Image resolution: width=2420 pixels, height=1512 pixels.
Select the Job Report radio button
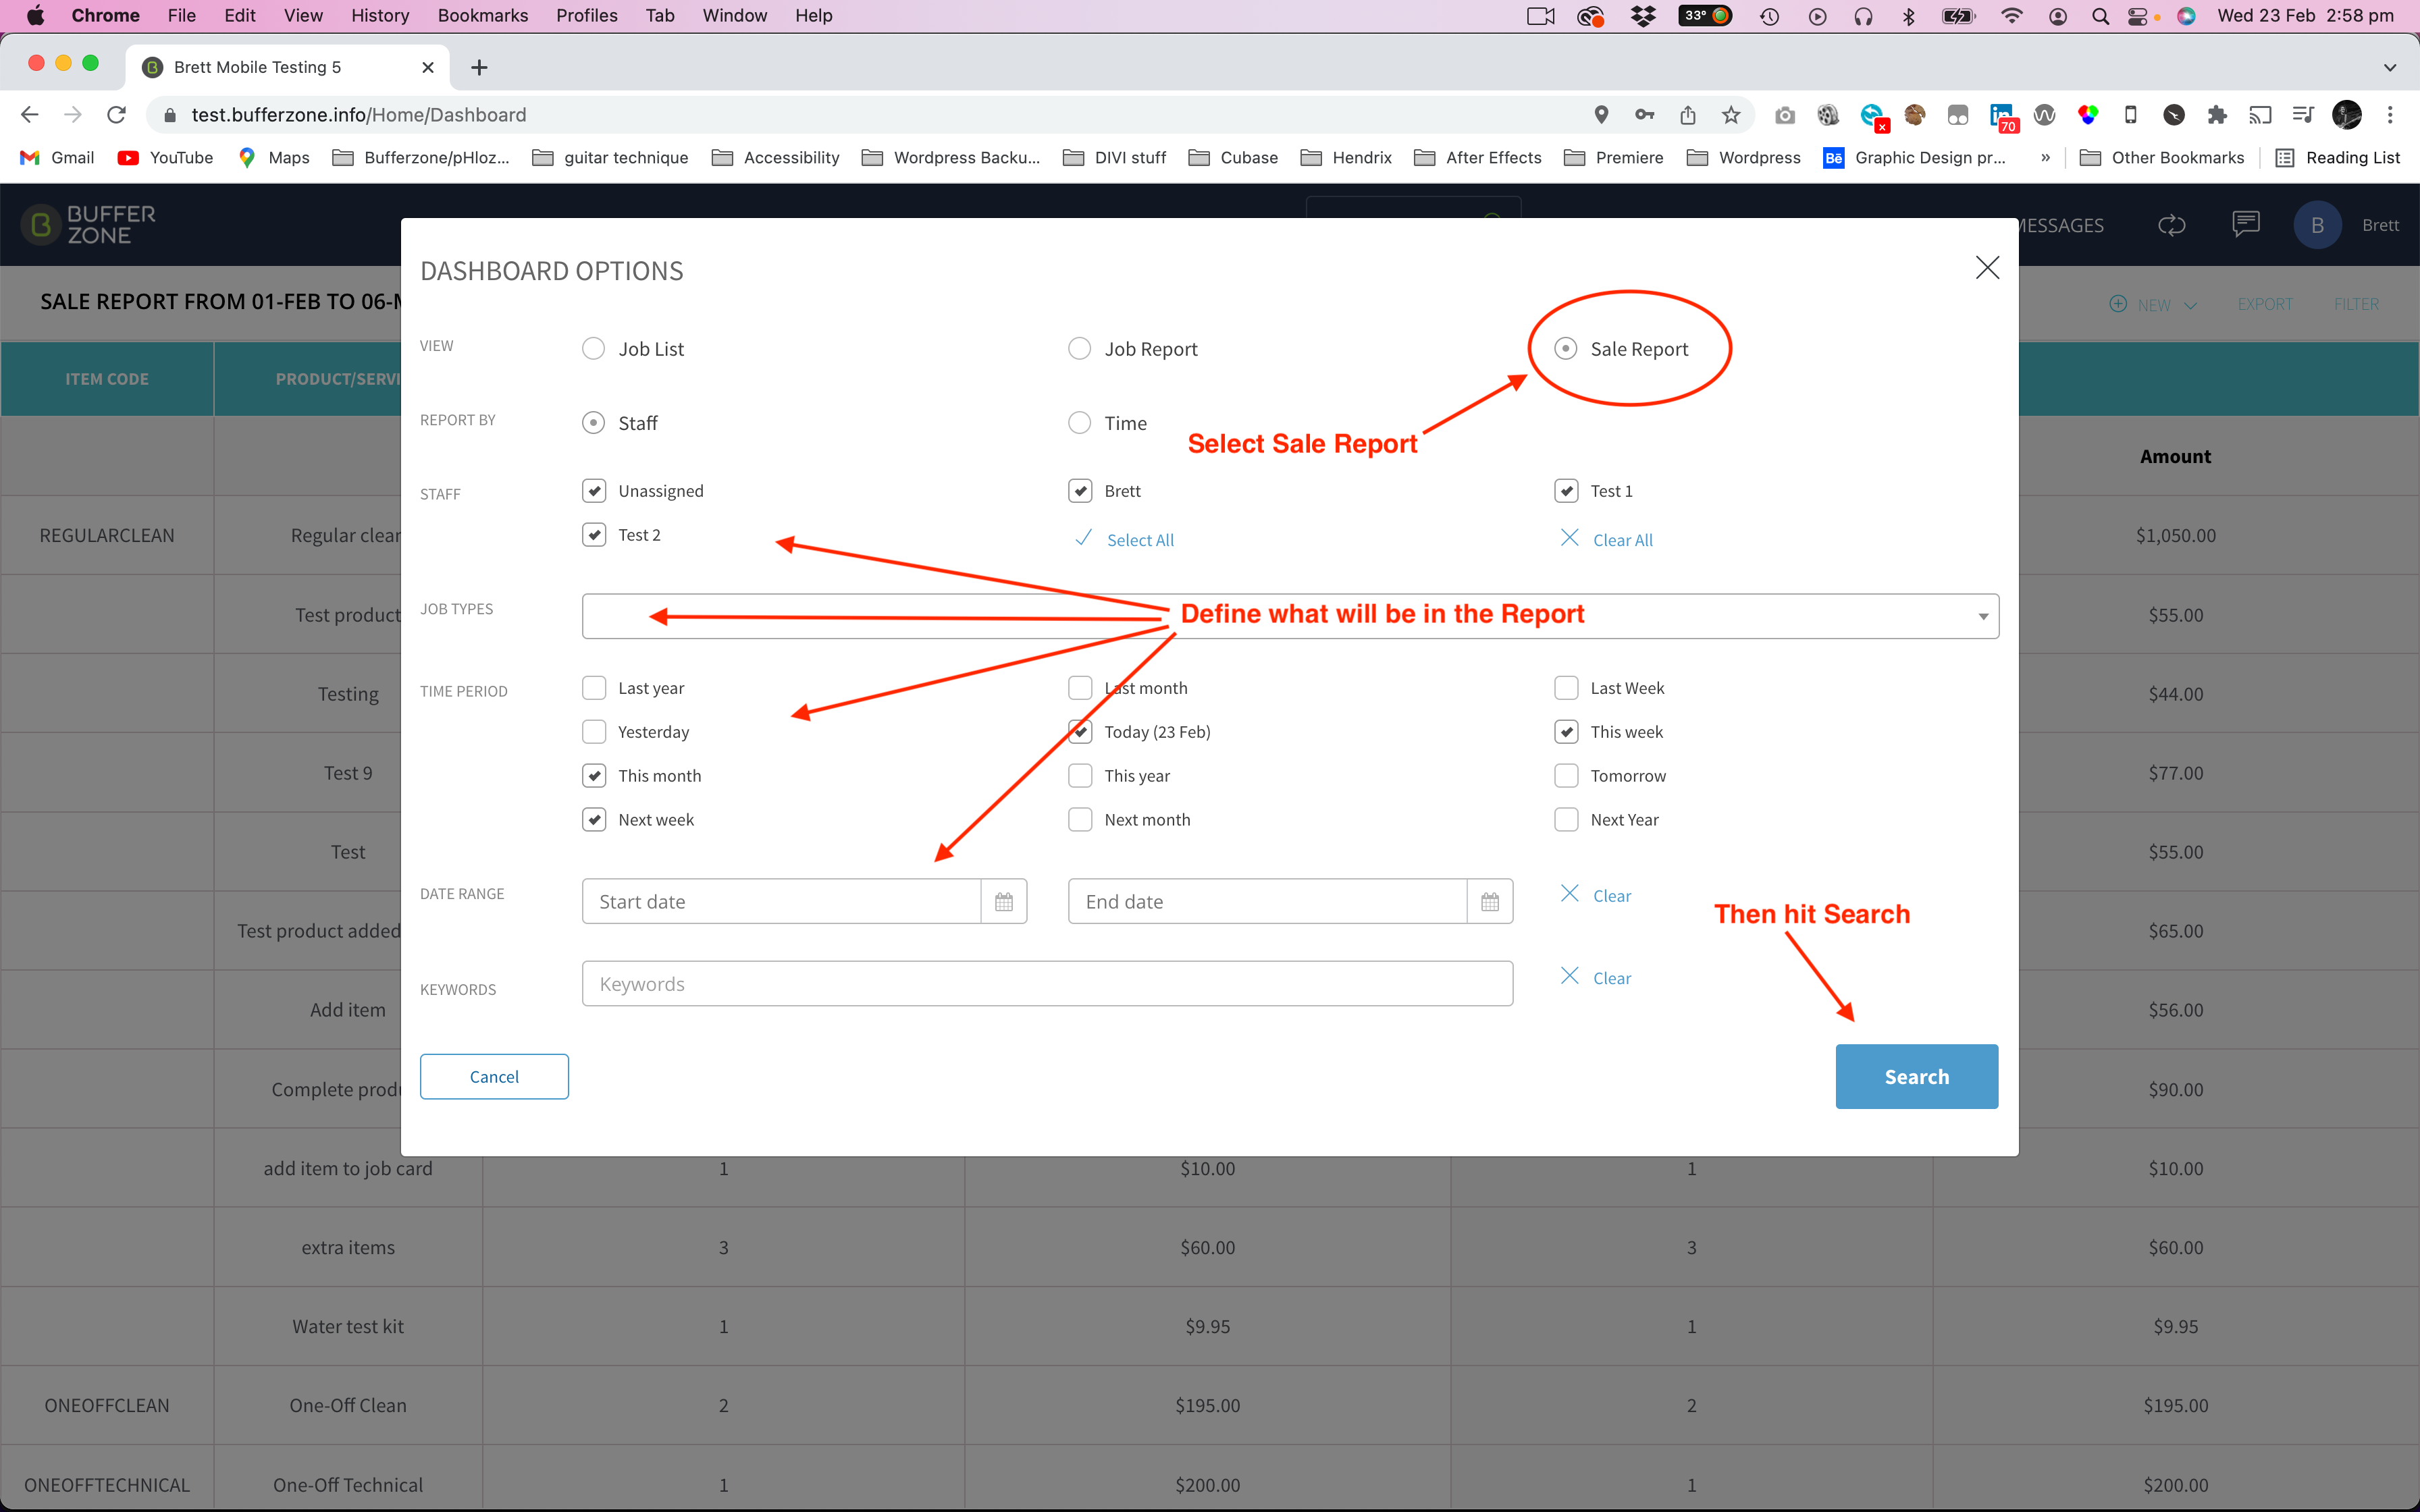pyautogui.click(x=1079, y=349)
